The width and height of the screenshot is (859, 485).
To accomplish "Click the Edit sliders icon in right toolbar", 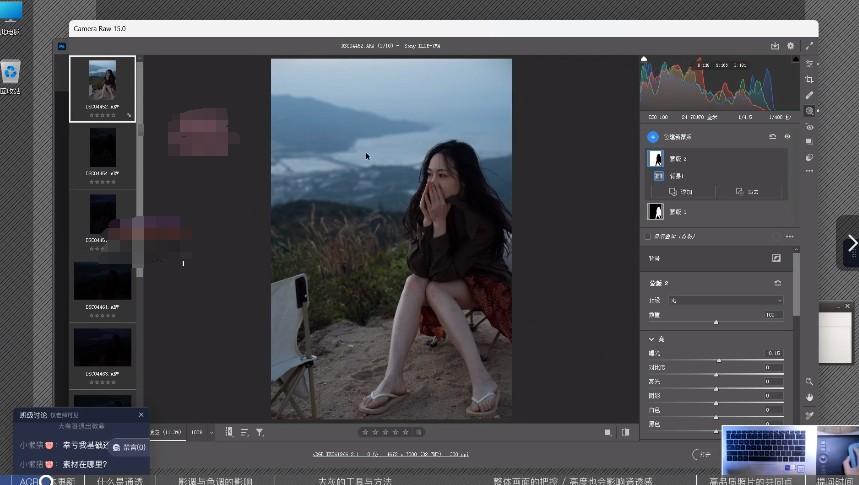I will [x=809, y=63].
